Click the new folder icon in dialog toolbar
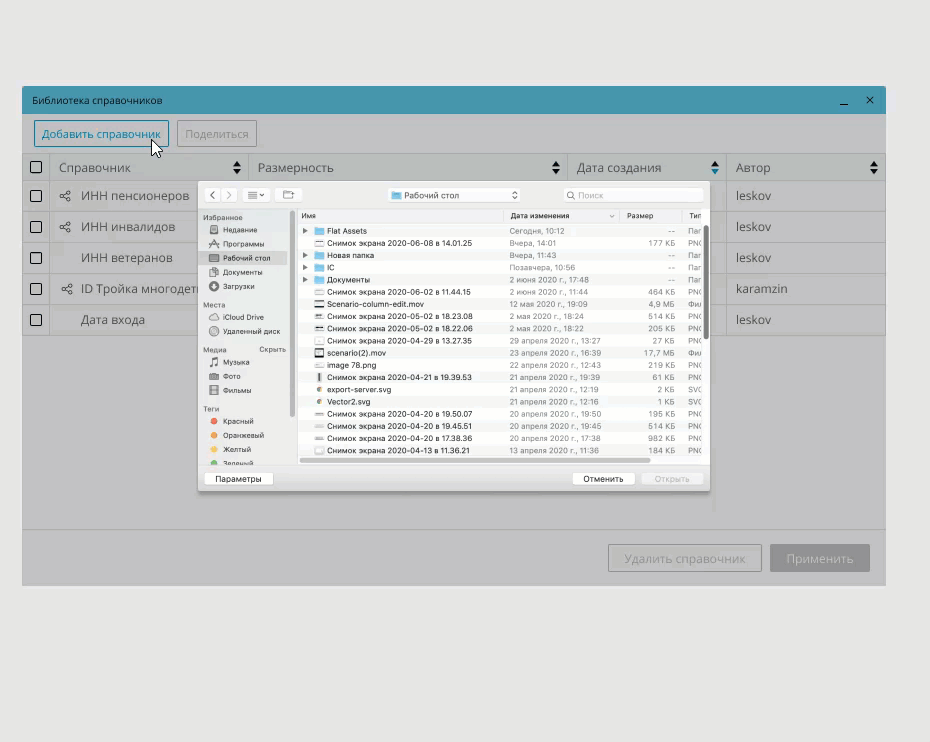 [x=288, y=195]
